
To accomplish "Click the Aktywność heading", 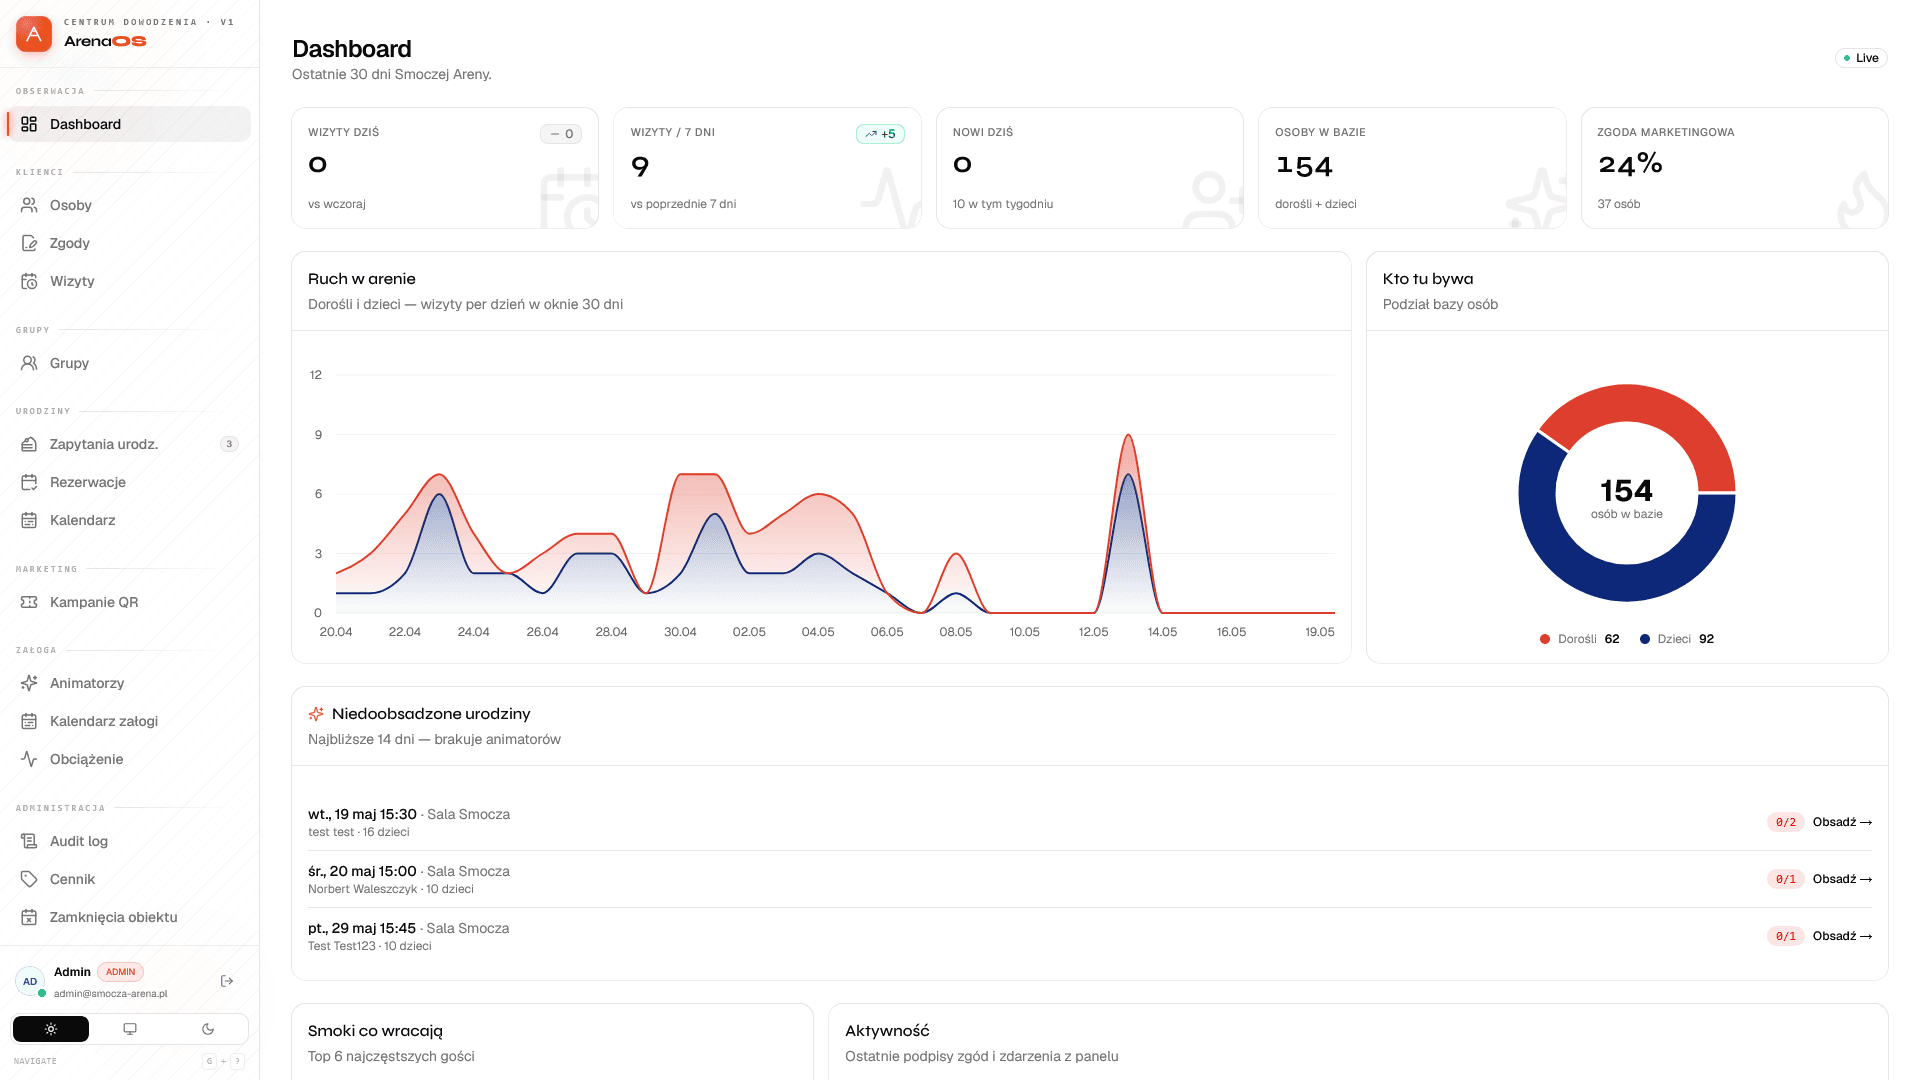I will point(887,1031).
